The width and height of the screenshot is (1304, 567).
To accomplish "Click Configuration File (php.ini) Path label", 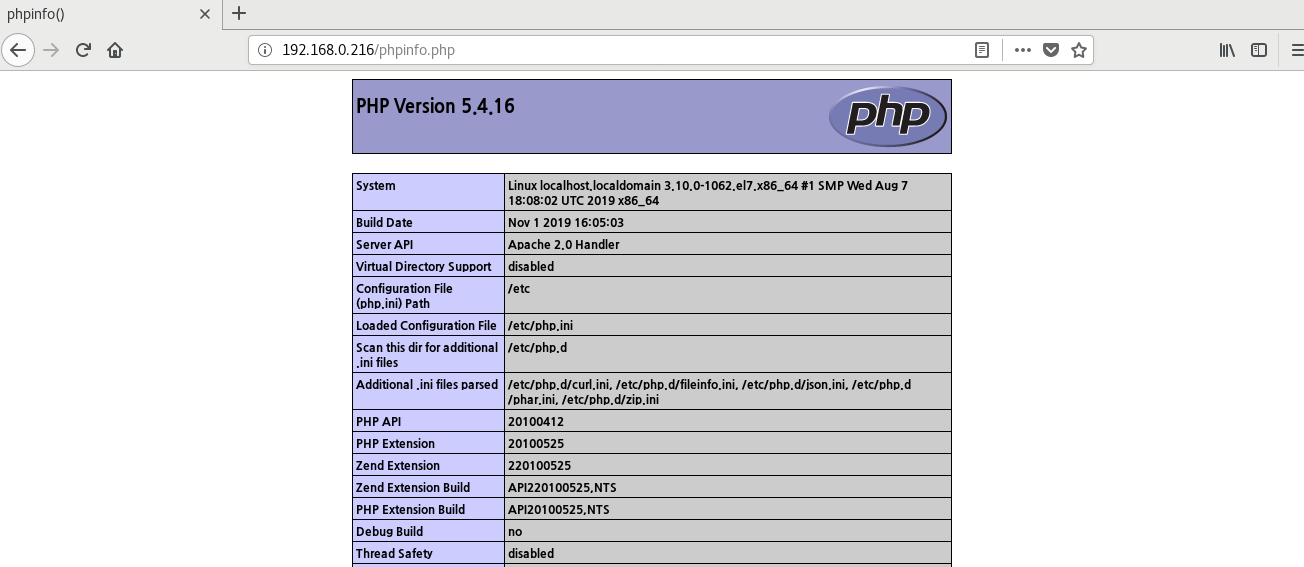I will pos(404,296).
